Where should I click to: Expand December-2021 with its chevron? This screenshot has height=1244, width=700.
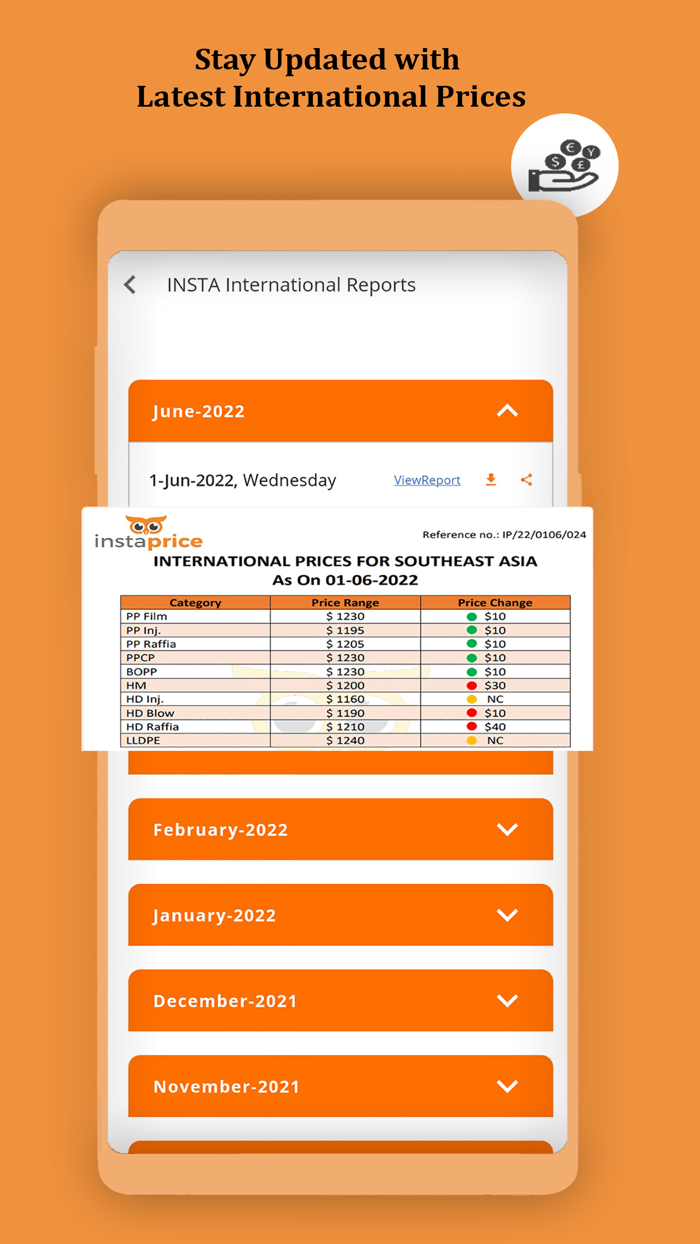tap(508, 1001)
